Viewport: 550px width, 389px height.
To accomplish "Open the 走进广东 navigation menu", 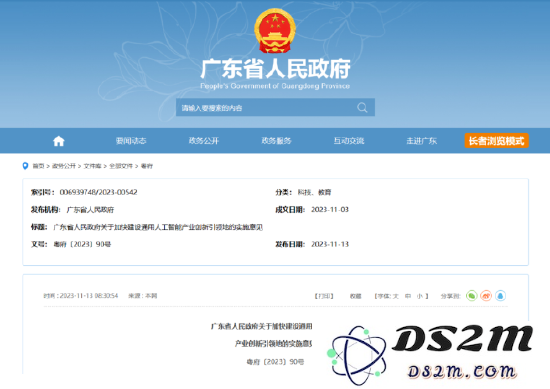I will pos(421,141).
